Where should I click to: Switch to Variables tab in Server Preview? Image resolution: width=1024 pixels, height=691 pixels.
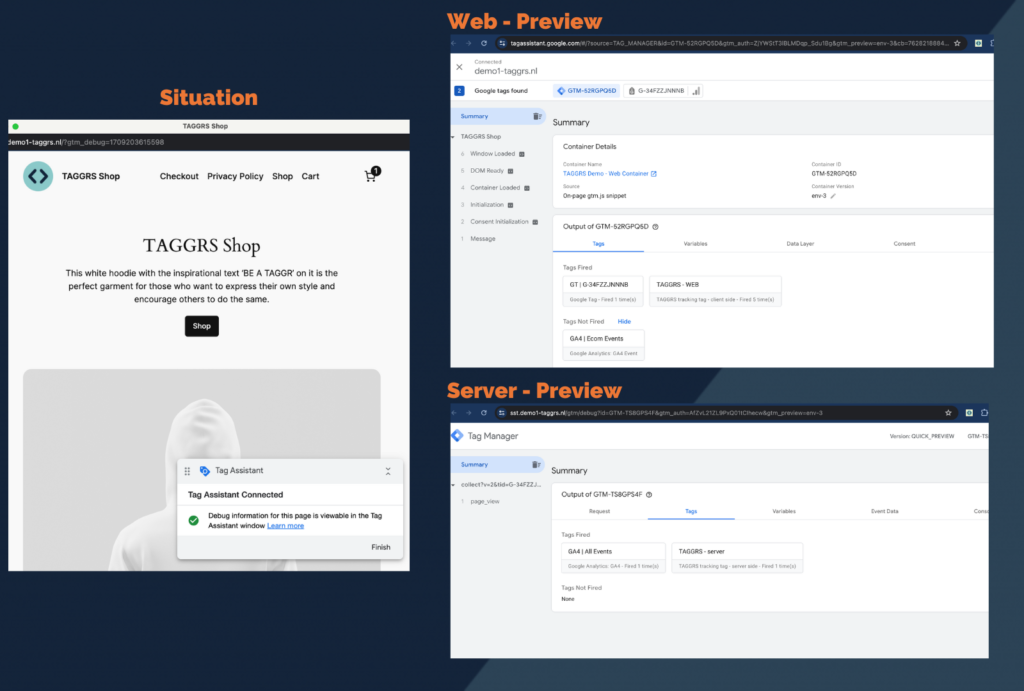click(784, 511)
